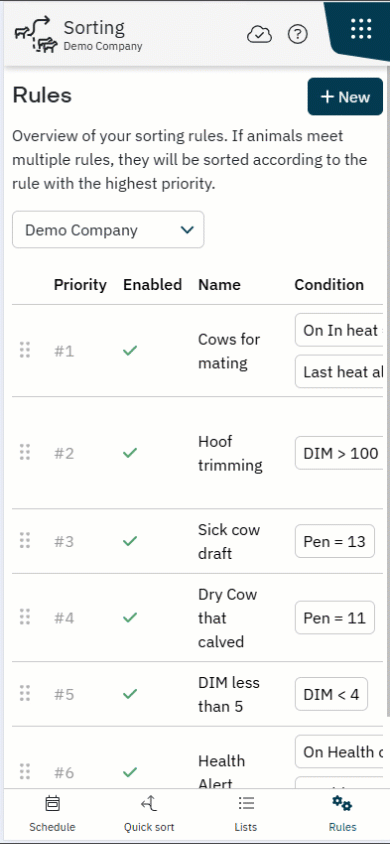Click the Sorting cow logo icon
Screen dimensions: 390x844
(35, 34)
